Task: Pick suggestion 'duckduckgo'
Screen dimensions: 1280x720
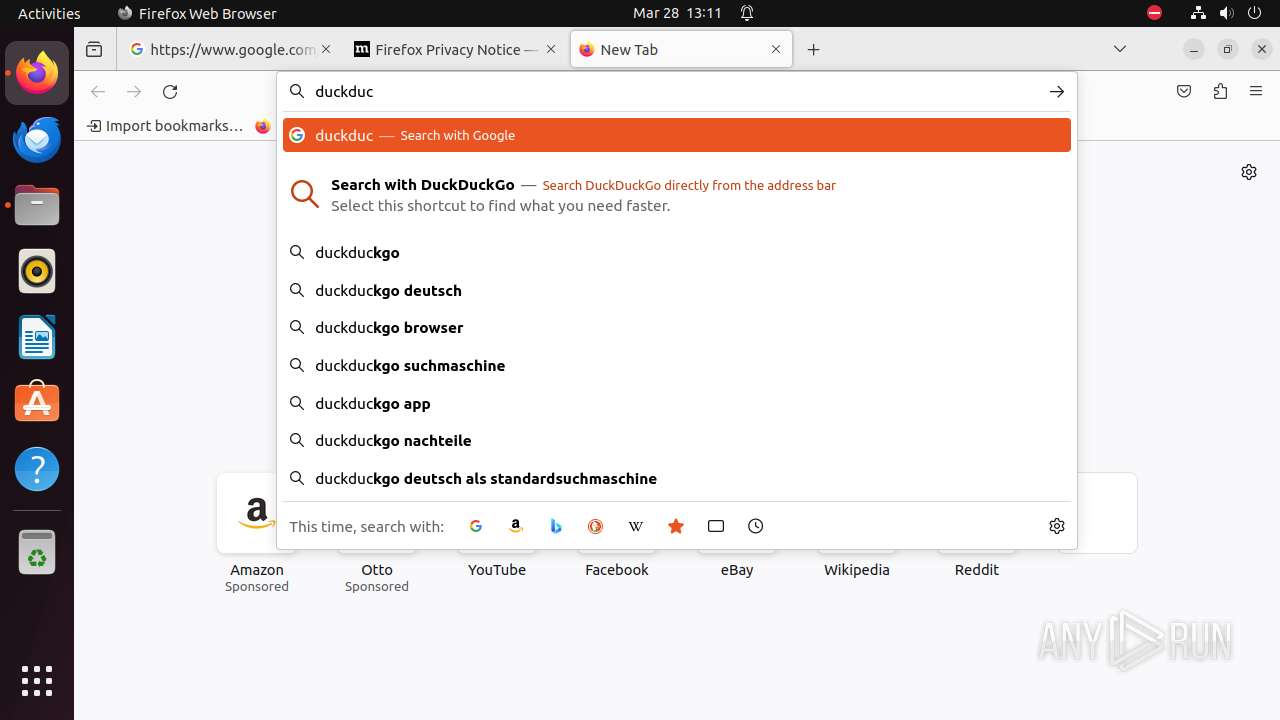Action: pos(677,253)
